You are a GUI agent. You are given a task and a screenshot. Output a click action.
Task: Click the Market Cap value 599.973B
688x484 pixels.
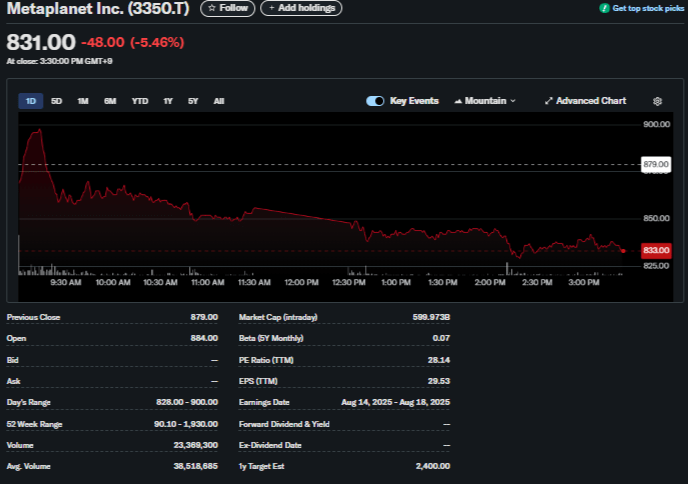click(x=431, y=317)
